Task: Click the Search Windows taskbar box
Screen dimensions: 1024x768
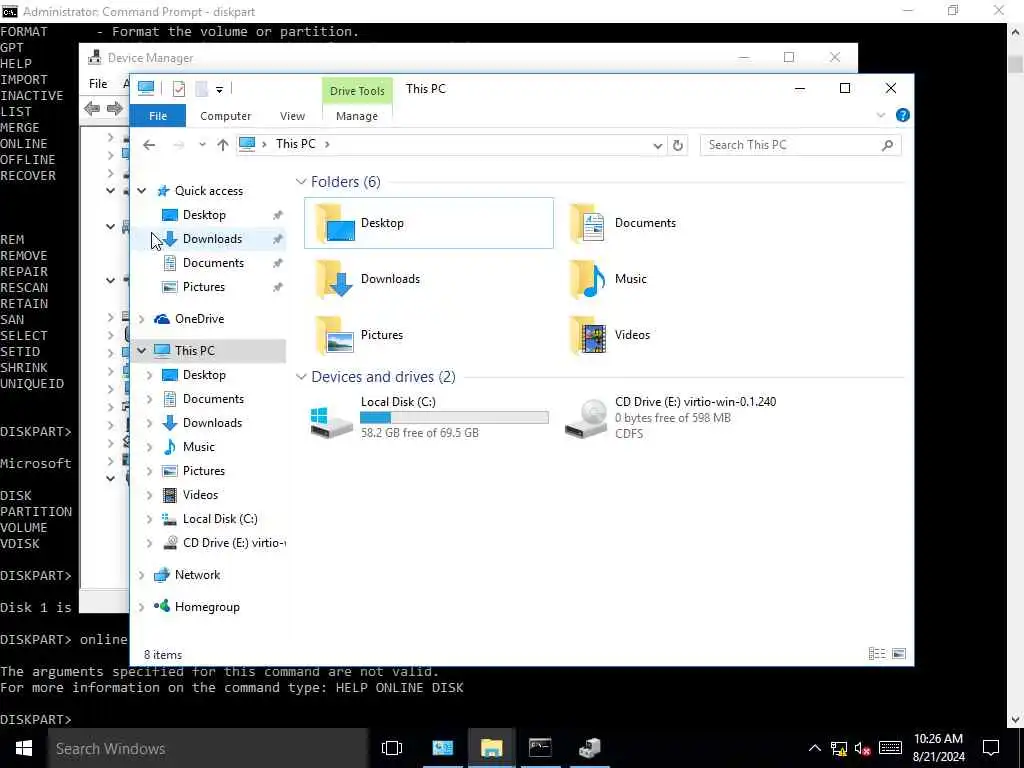Action: point(208,748)
